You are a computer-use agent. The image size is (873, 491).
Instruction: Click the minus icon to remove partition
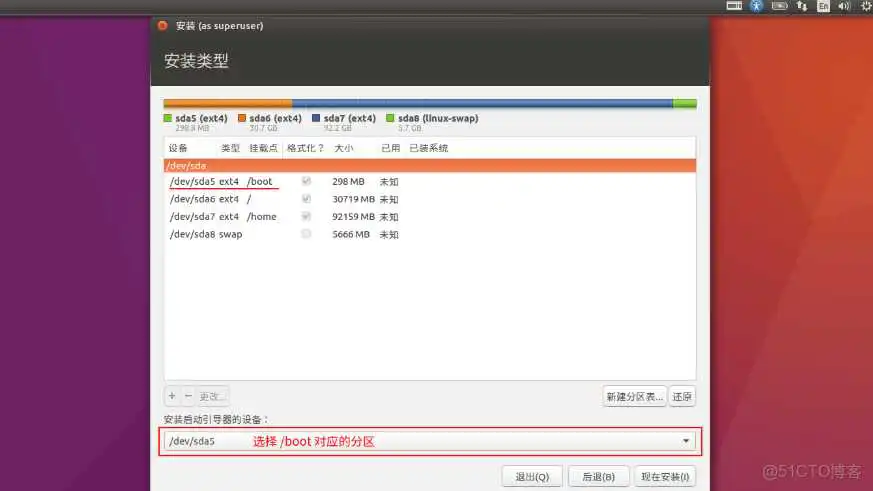[x=188, y=396]
